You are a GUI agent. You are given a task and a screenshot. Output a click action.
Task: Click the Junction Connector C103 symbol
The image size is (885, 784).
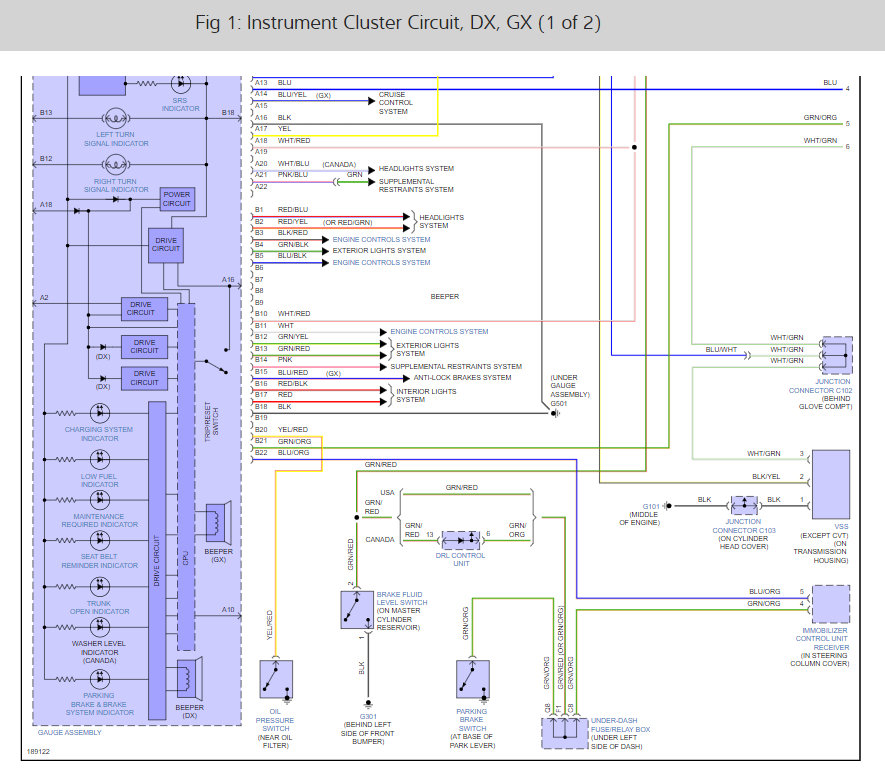tap(744, 505)
